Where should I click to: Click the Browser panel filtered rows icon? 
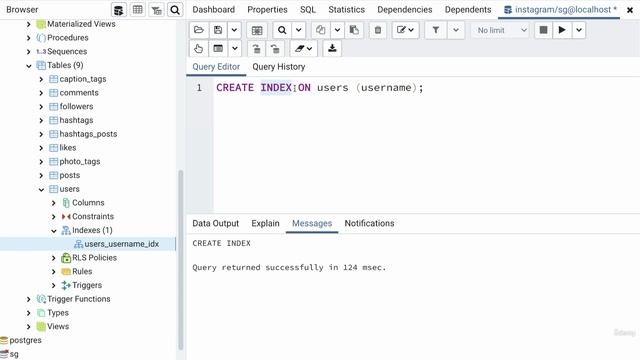(x=156, y=10)
